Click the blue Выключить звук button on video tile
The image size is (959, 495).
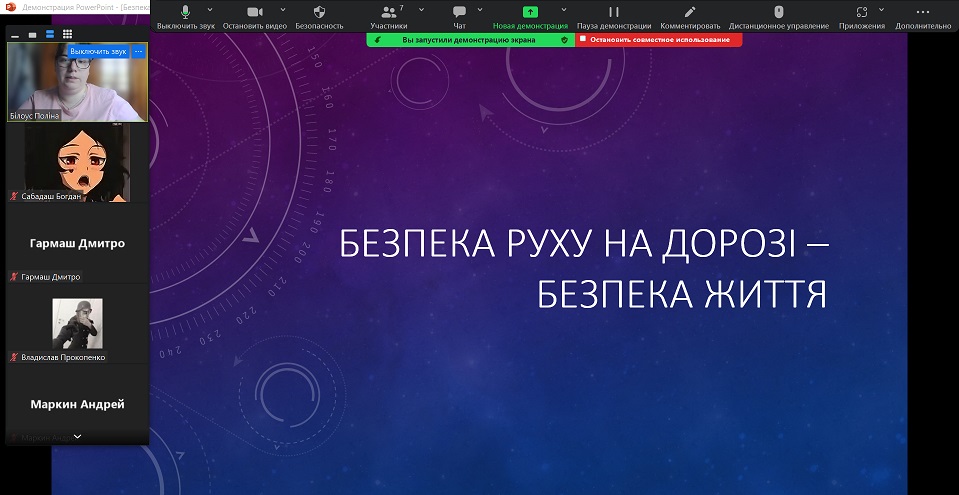(x=98, y=51)
